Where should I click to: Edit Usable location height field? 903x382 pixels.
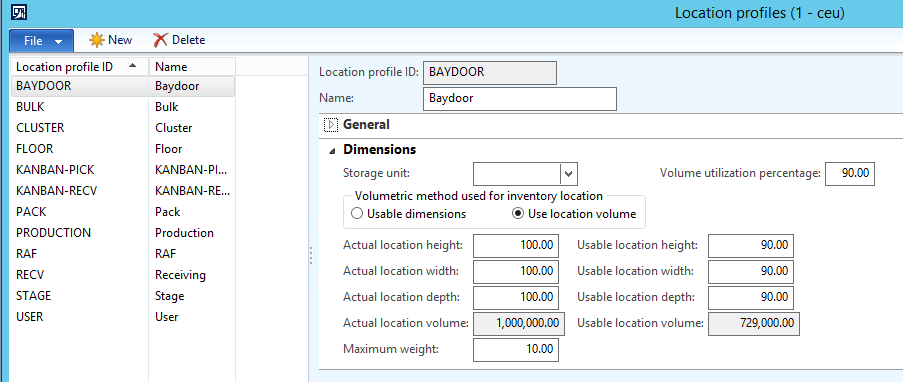tap(751, 245)
